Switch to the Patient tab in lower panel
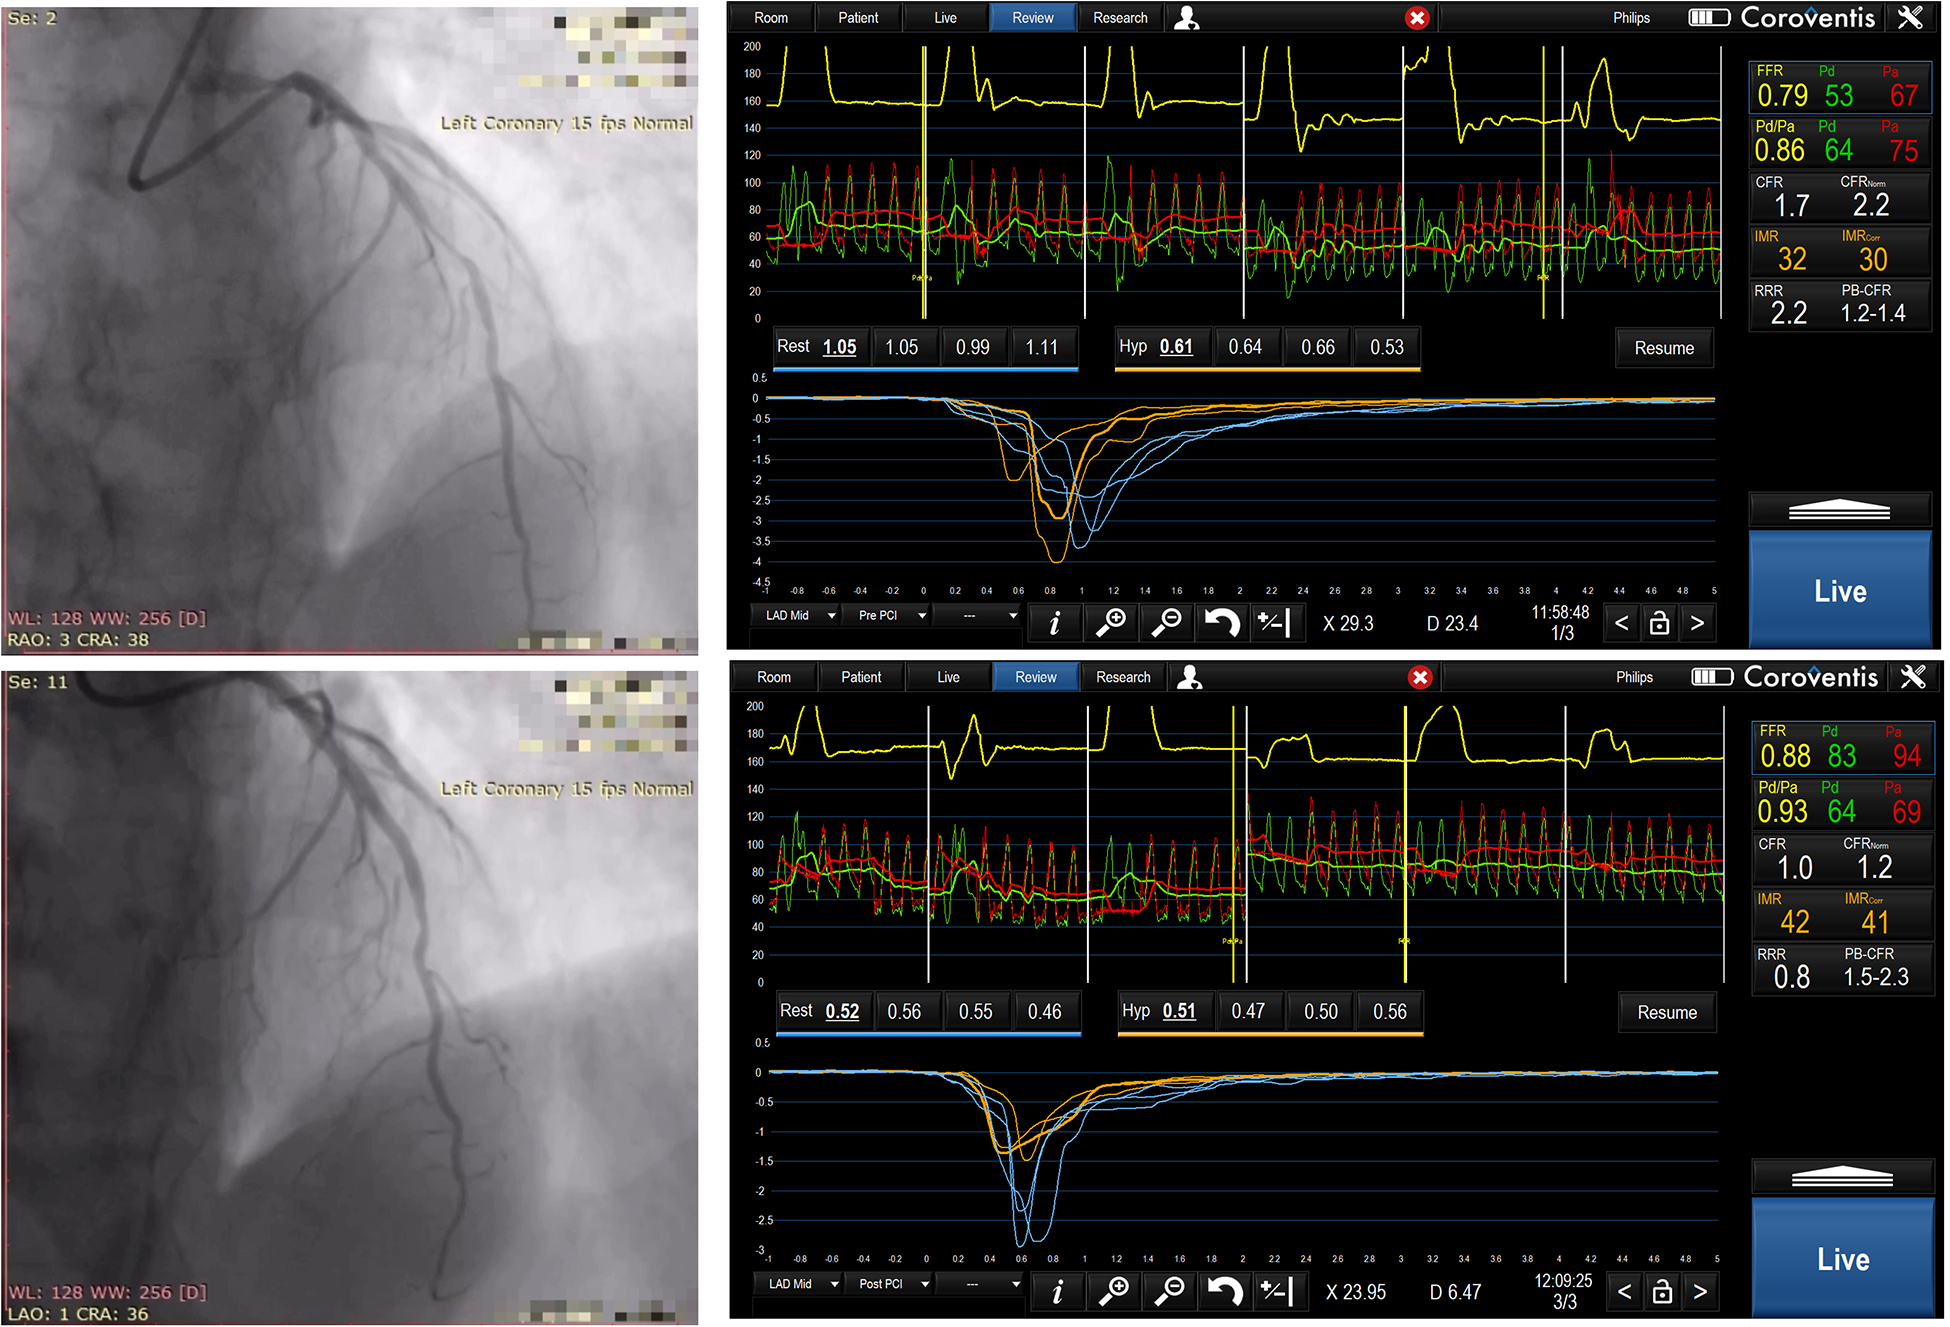 point(861,677)
